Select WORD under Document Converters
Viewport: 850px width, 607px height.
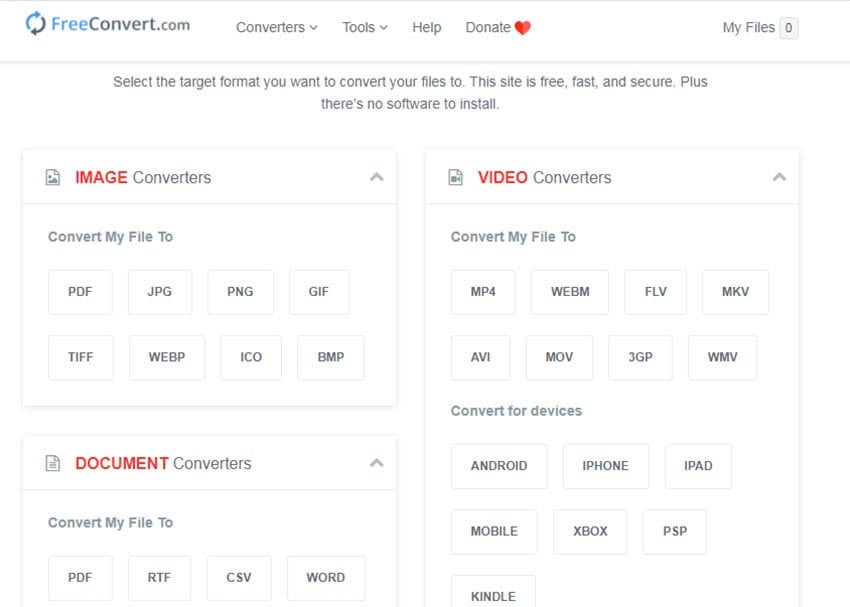(x=326, y=578)
